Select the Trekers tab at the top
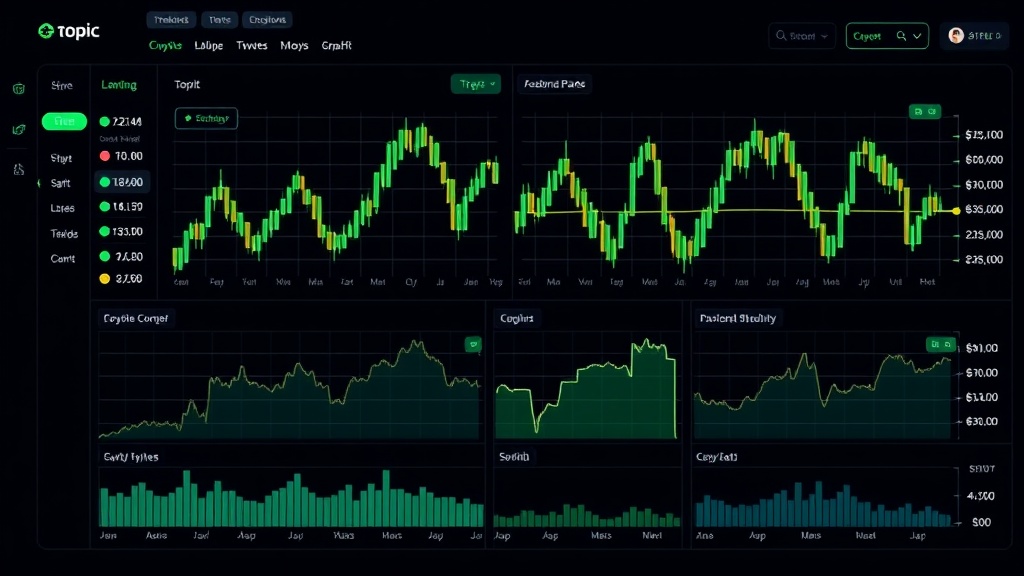The width and height of the screenshot is (1024, 576). coord(171,20)
